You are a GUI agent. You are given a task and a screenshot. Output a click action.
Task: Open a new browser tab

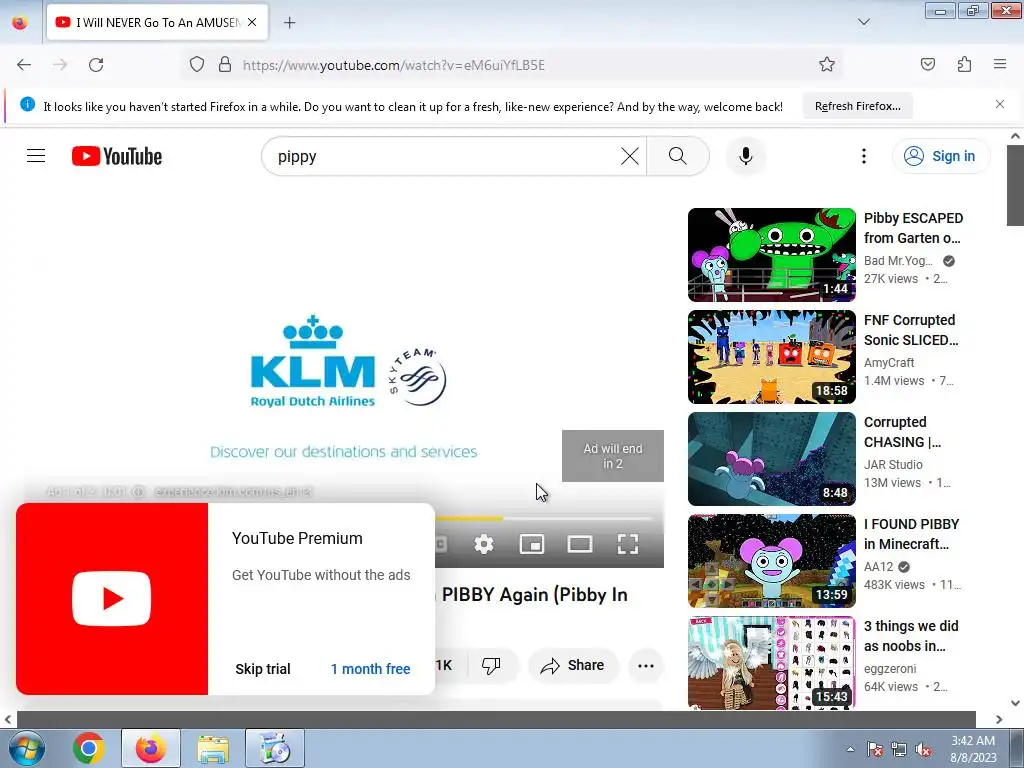pos(289,23)
